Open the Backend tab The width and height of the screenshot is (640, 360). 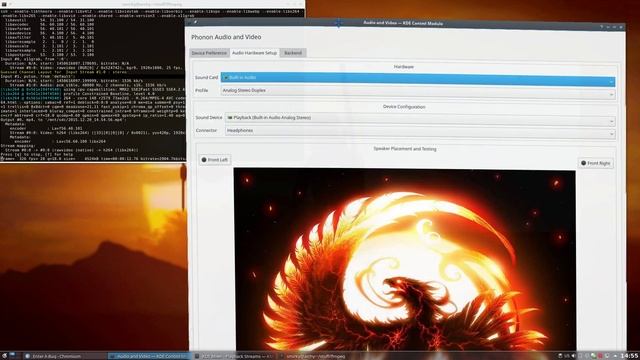[293, 53]
